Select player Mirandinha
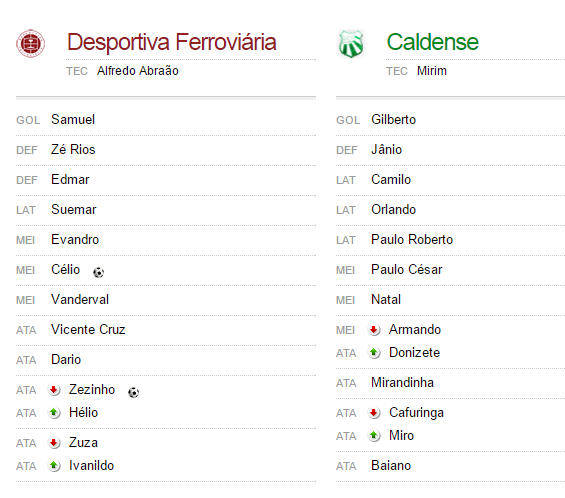This screenshot has height=498, width=565. coord(402,383)
